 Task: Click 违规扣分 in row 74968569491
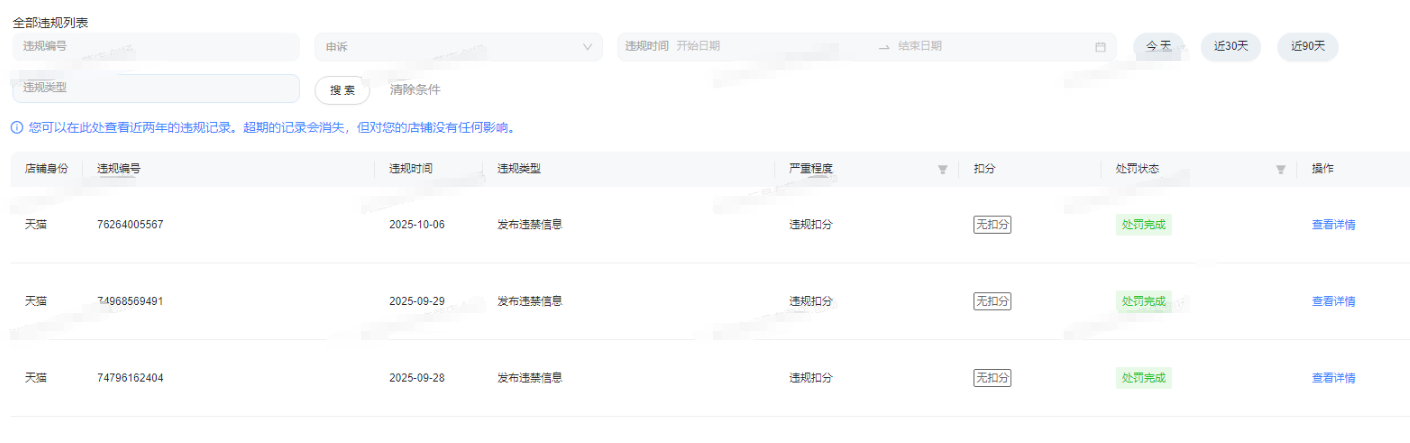click(x=811, y=301)
